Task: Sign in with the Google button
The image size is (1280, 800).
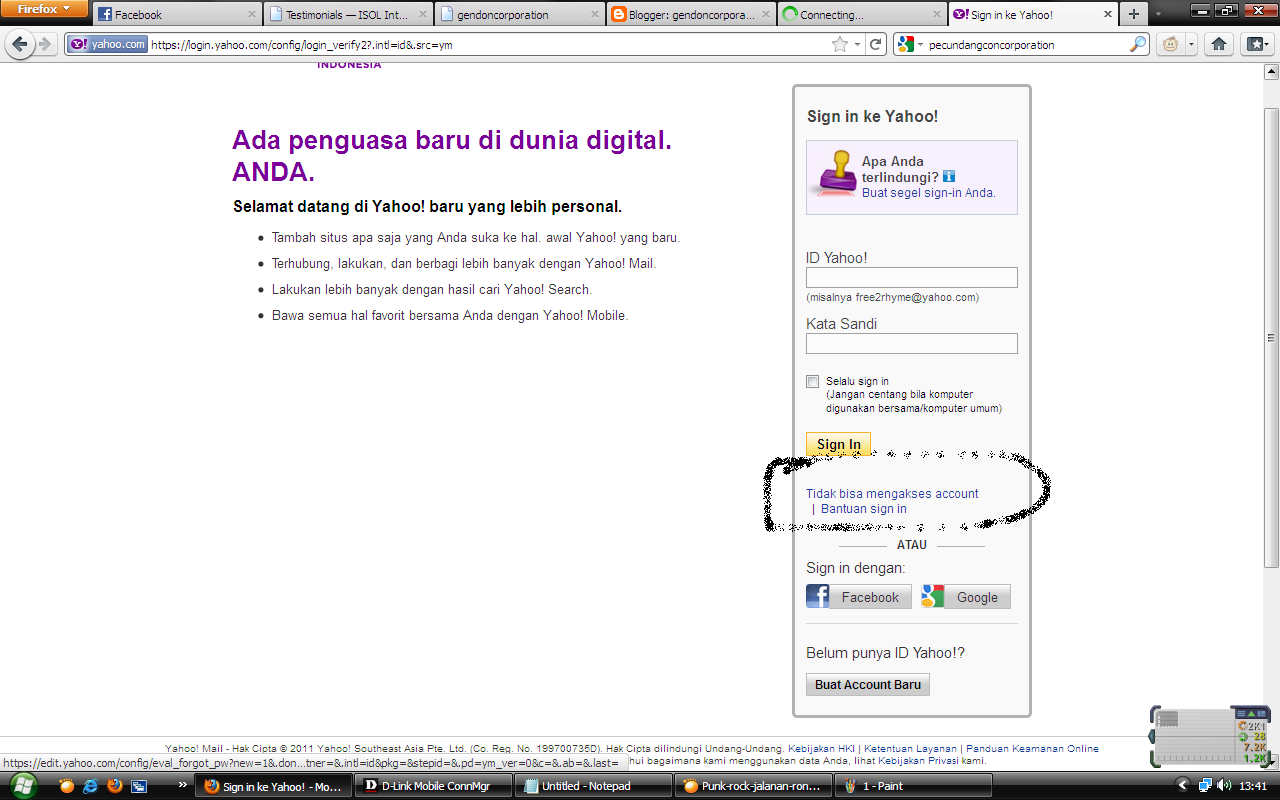Action: click(x=966, y=597)
